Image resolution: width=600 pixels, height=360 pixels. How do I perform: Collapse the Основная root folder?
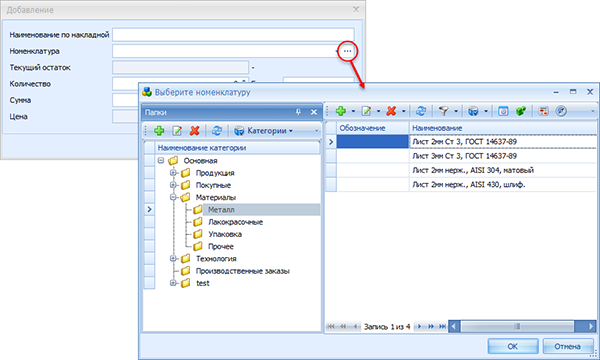(x=161, y=161)
